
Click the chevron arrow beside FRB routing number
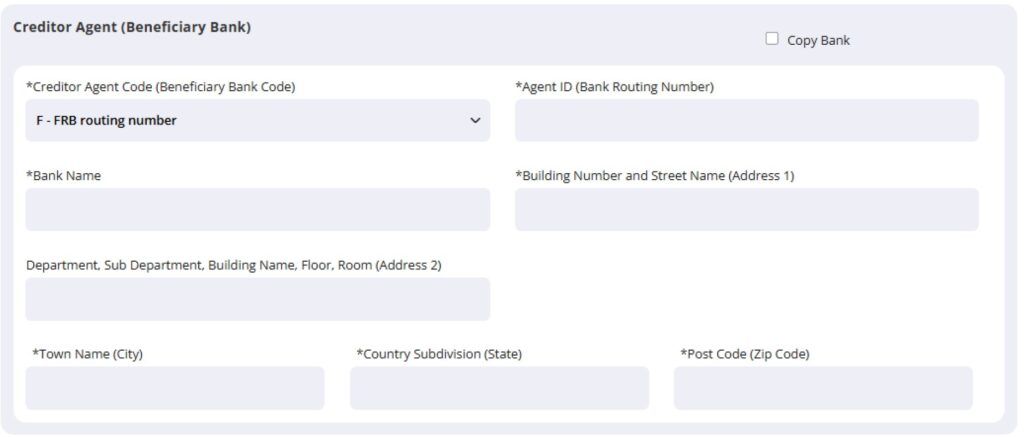[x=475, y=120]
